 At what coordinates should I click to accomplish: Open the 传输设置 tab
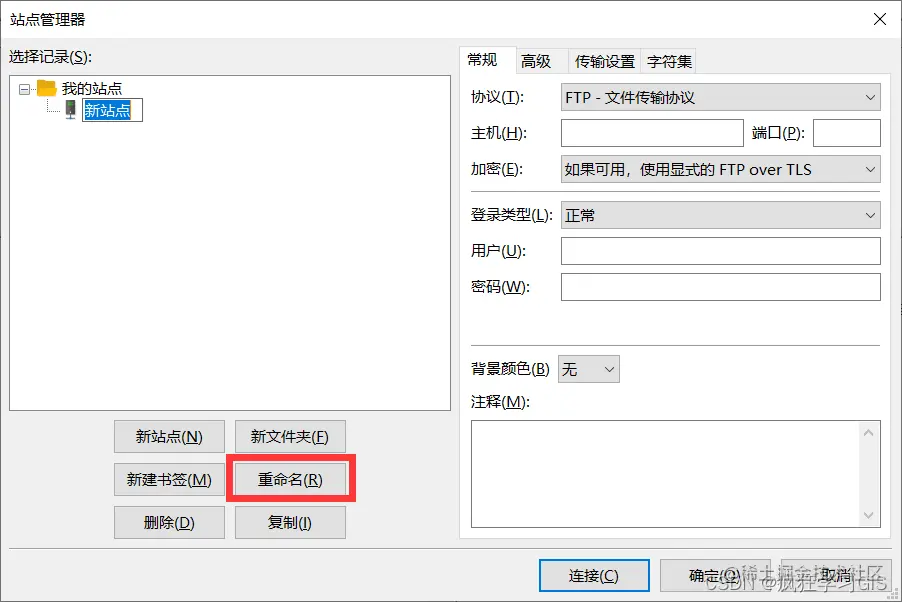pyautogui.click(x=605, y=62)
